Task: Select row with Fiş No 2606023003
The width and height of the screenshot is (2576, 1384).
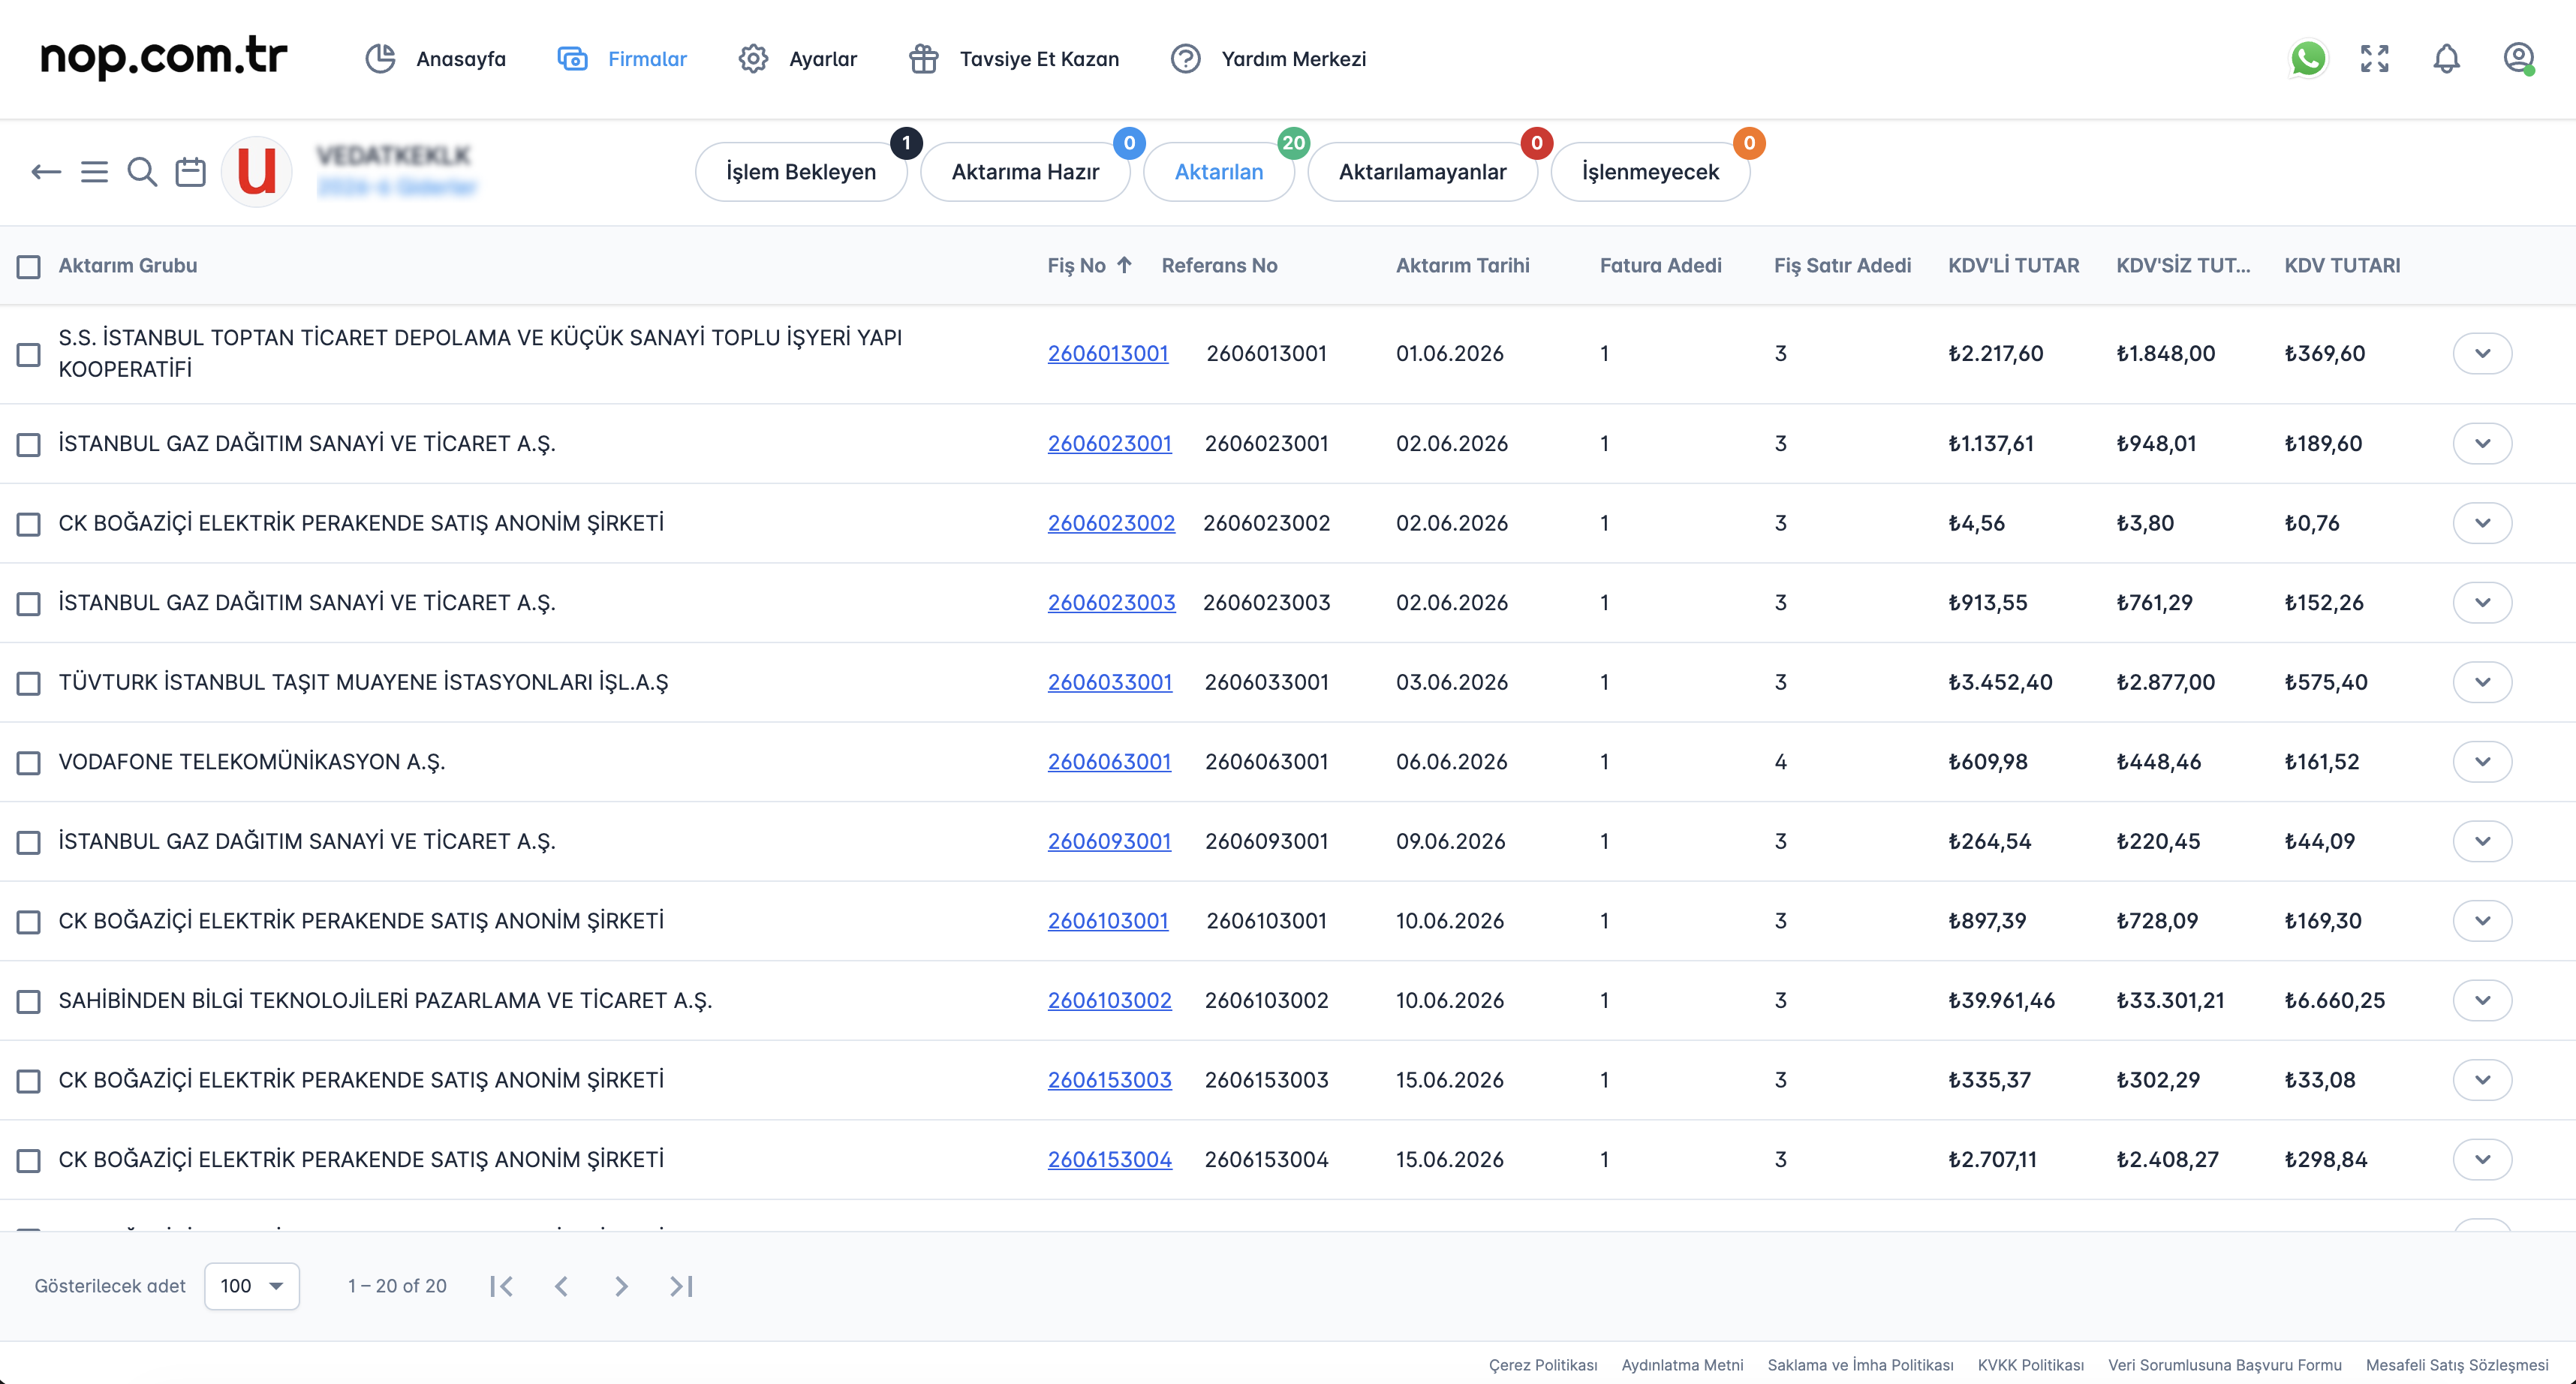Action: 29,604
